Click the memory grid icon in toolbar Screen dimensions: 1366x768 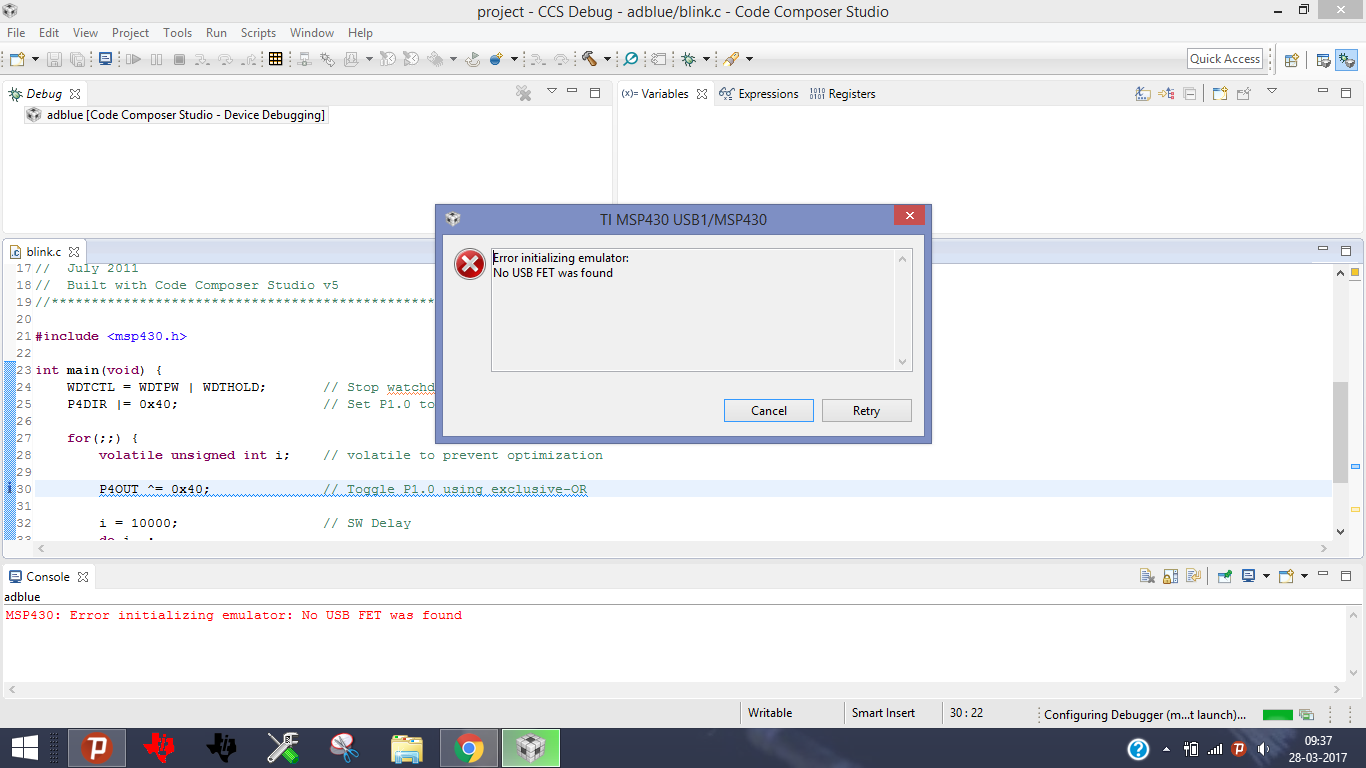click(275, 59)
